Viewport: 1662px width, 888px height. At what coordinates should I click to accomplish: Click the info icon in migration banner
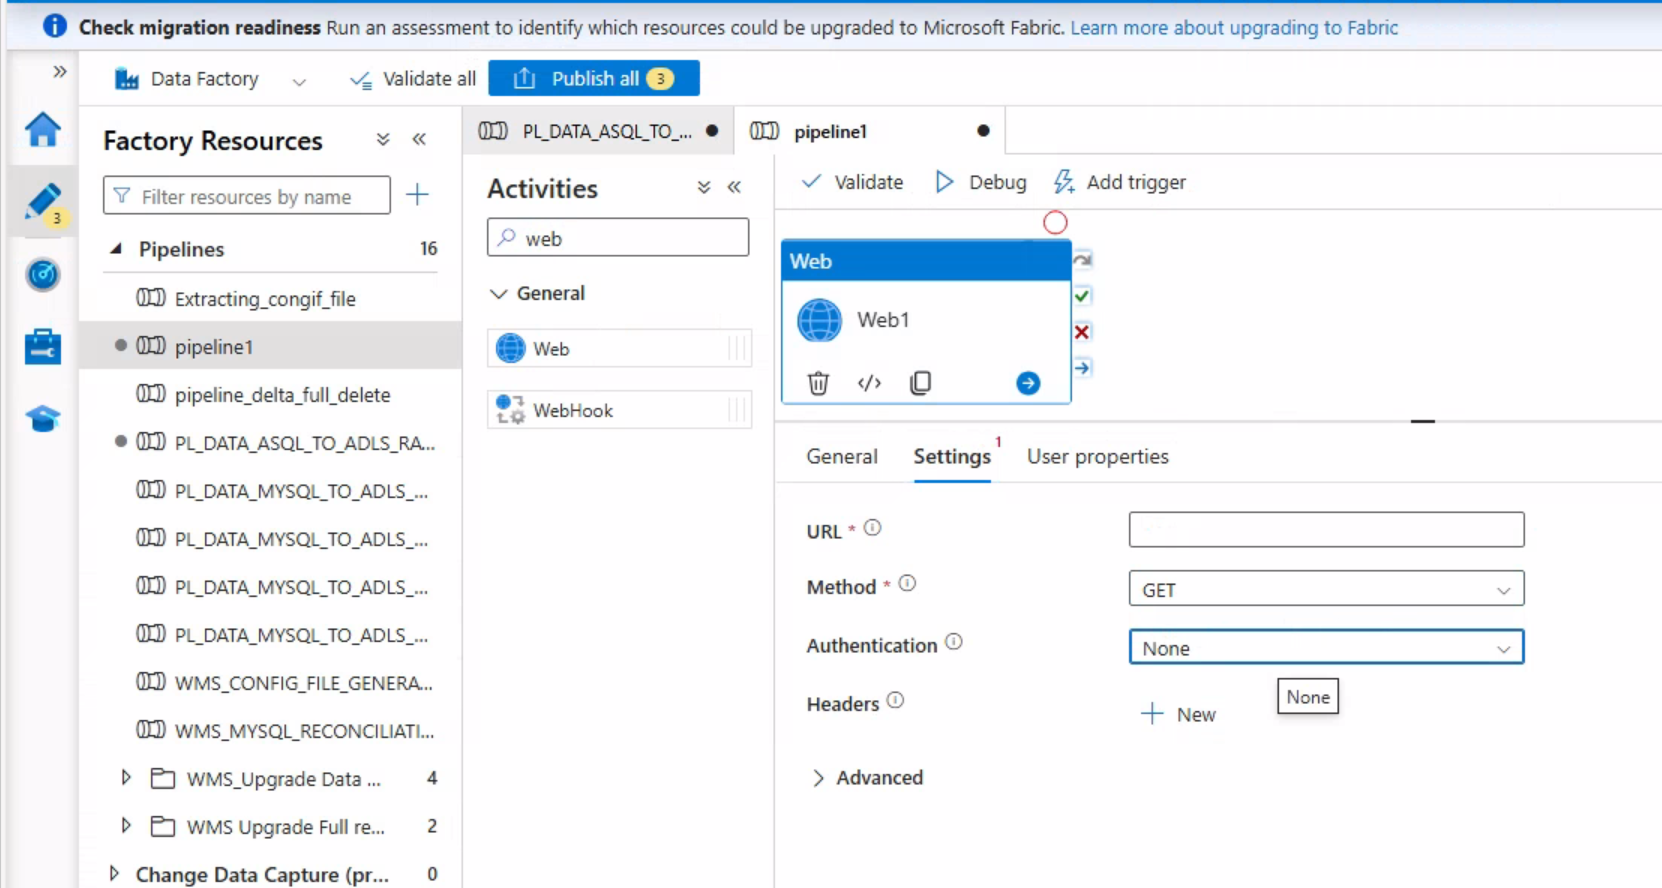(x=55, y=26)
